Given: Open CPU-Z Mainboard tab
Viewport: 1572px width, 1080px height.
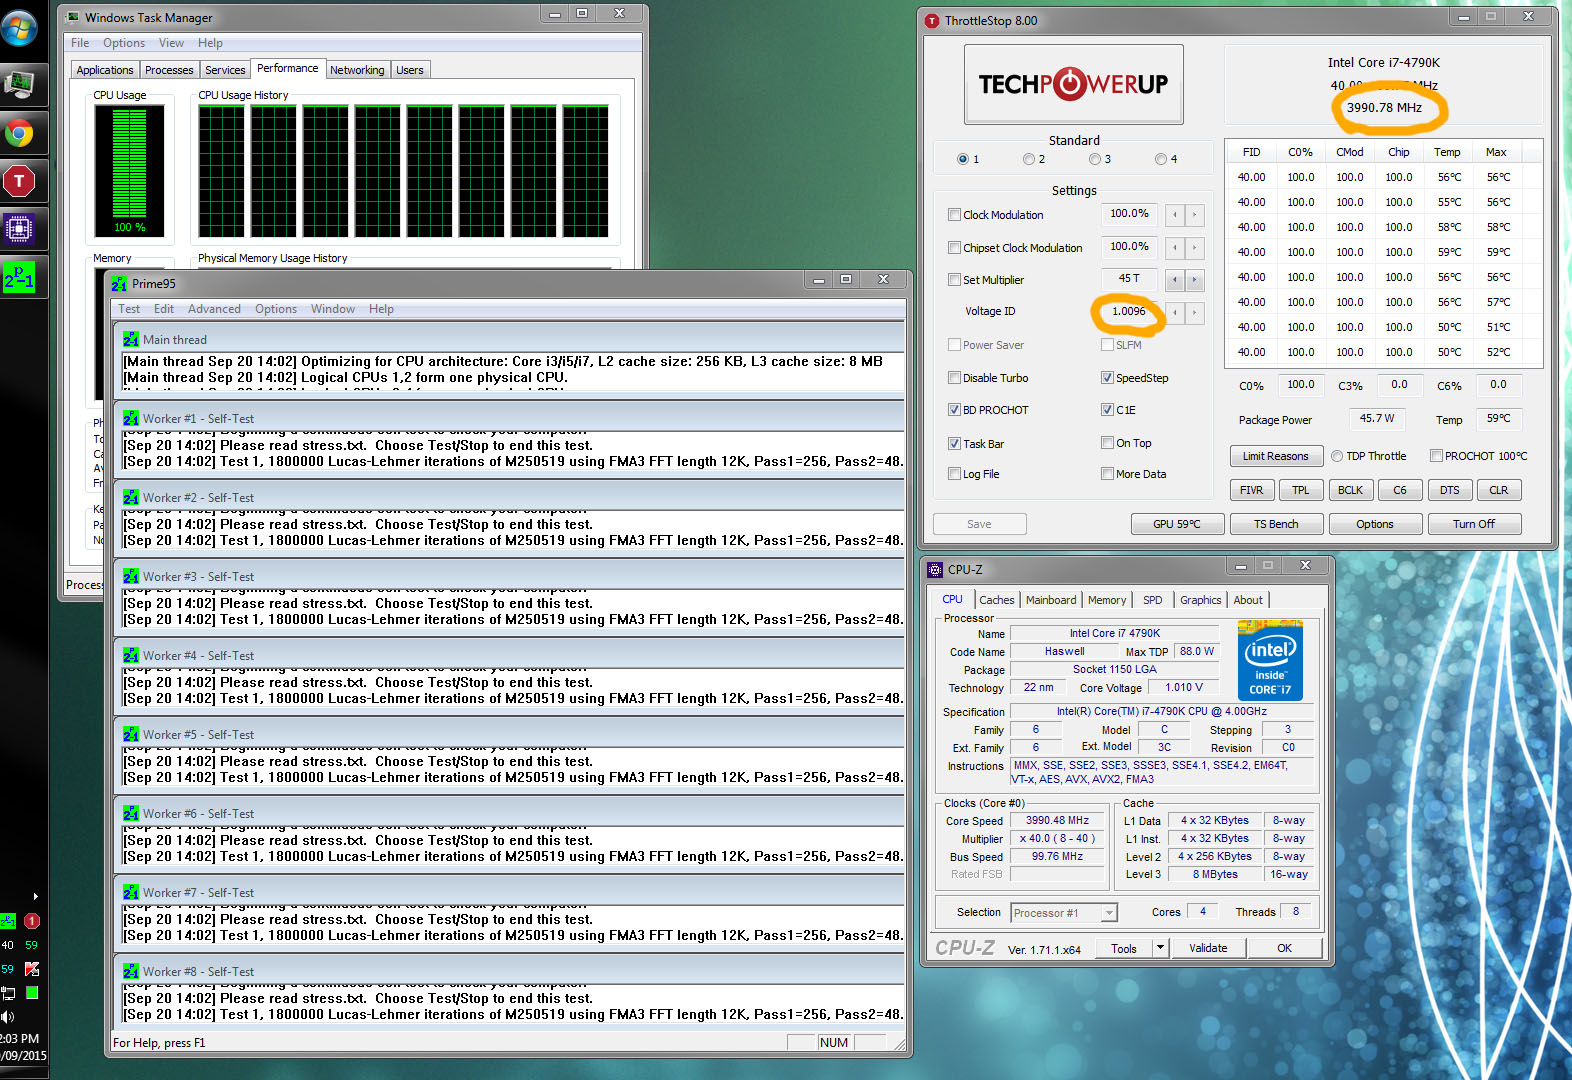Looking at the screenshot, I should [1051, 600].
